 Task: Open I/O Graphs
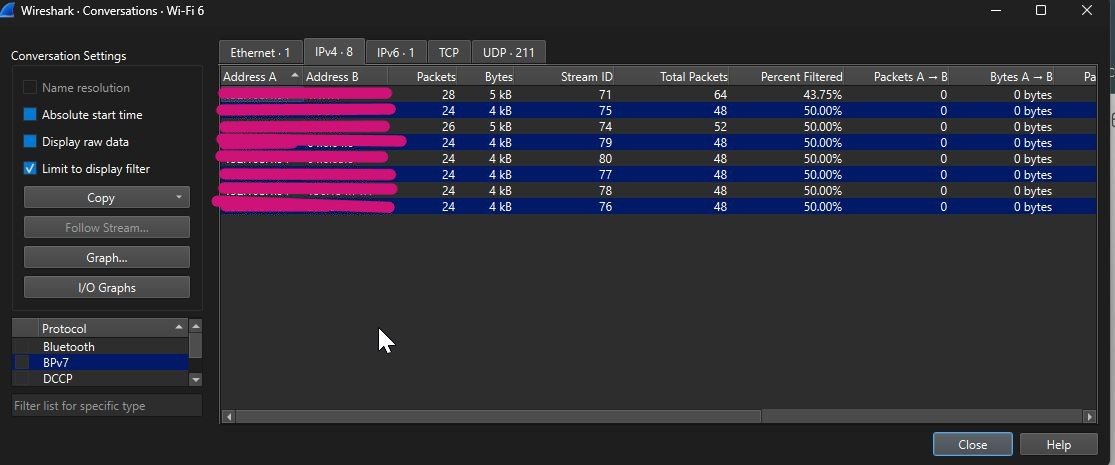point(107,287)
